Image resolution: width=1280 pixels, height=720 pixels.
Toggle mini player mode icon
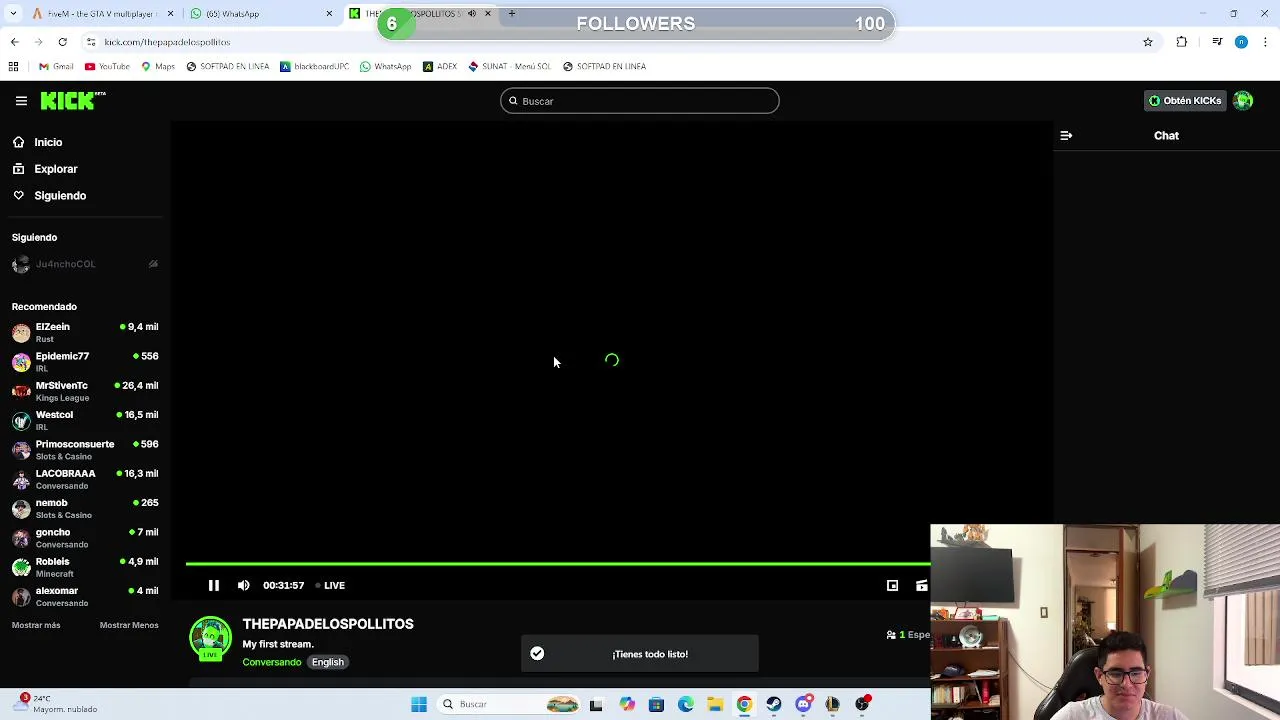click(892, 585)
